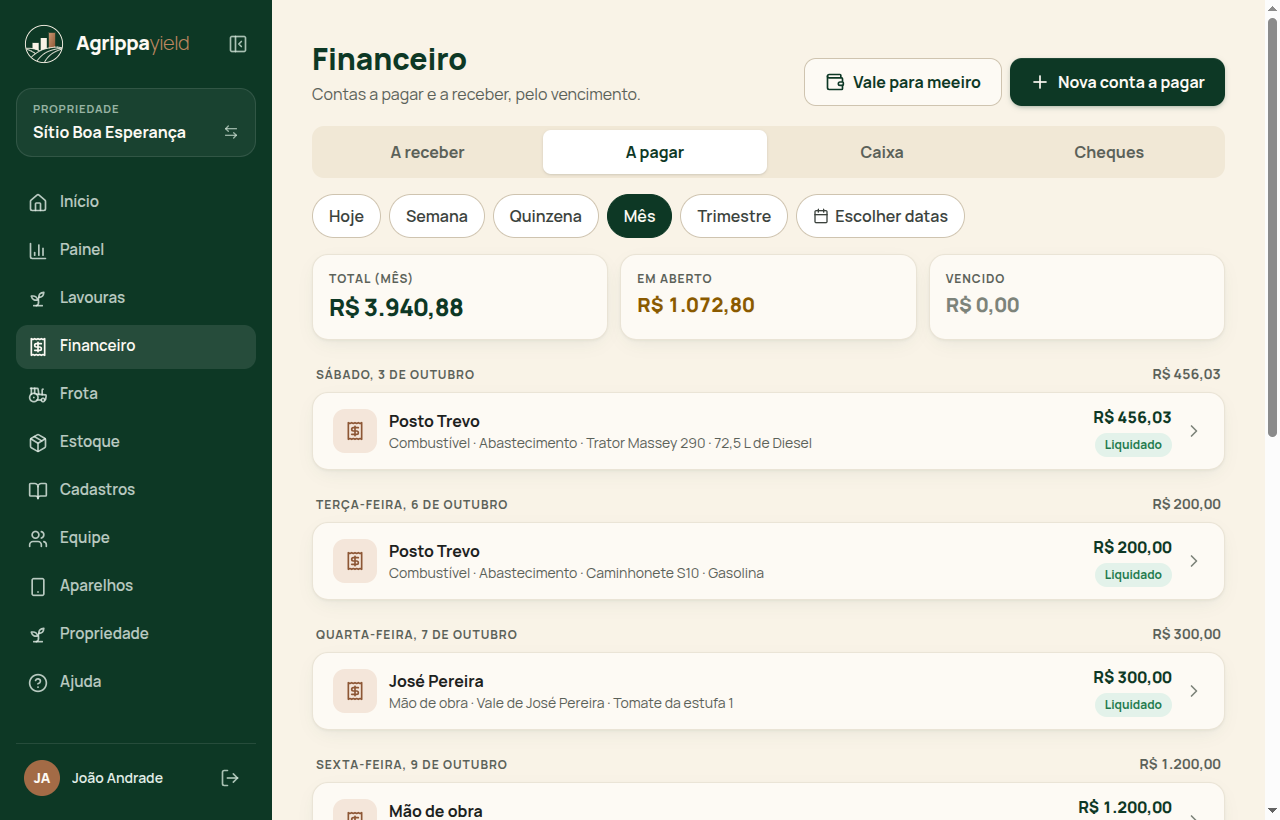Open chevron on Posto Trevo R$ 200,00 entry
Screen dimensions: 1280x820
(x=1193, y=561)
